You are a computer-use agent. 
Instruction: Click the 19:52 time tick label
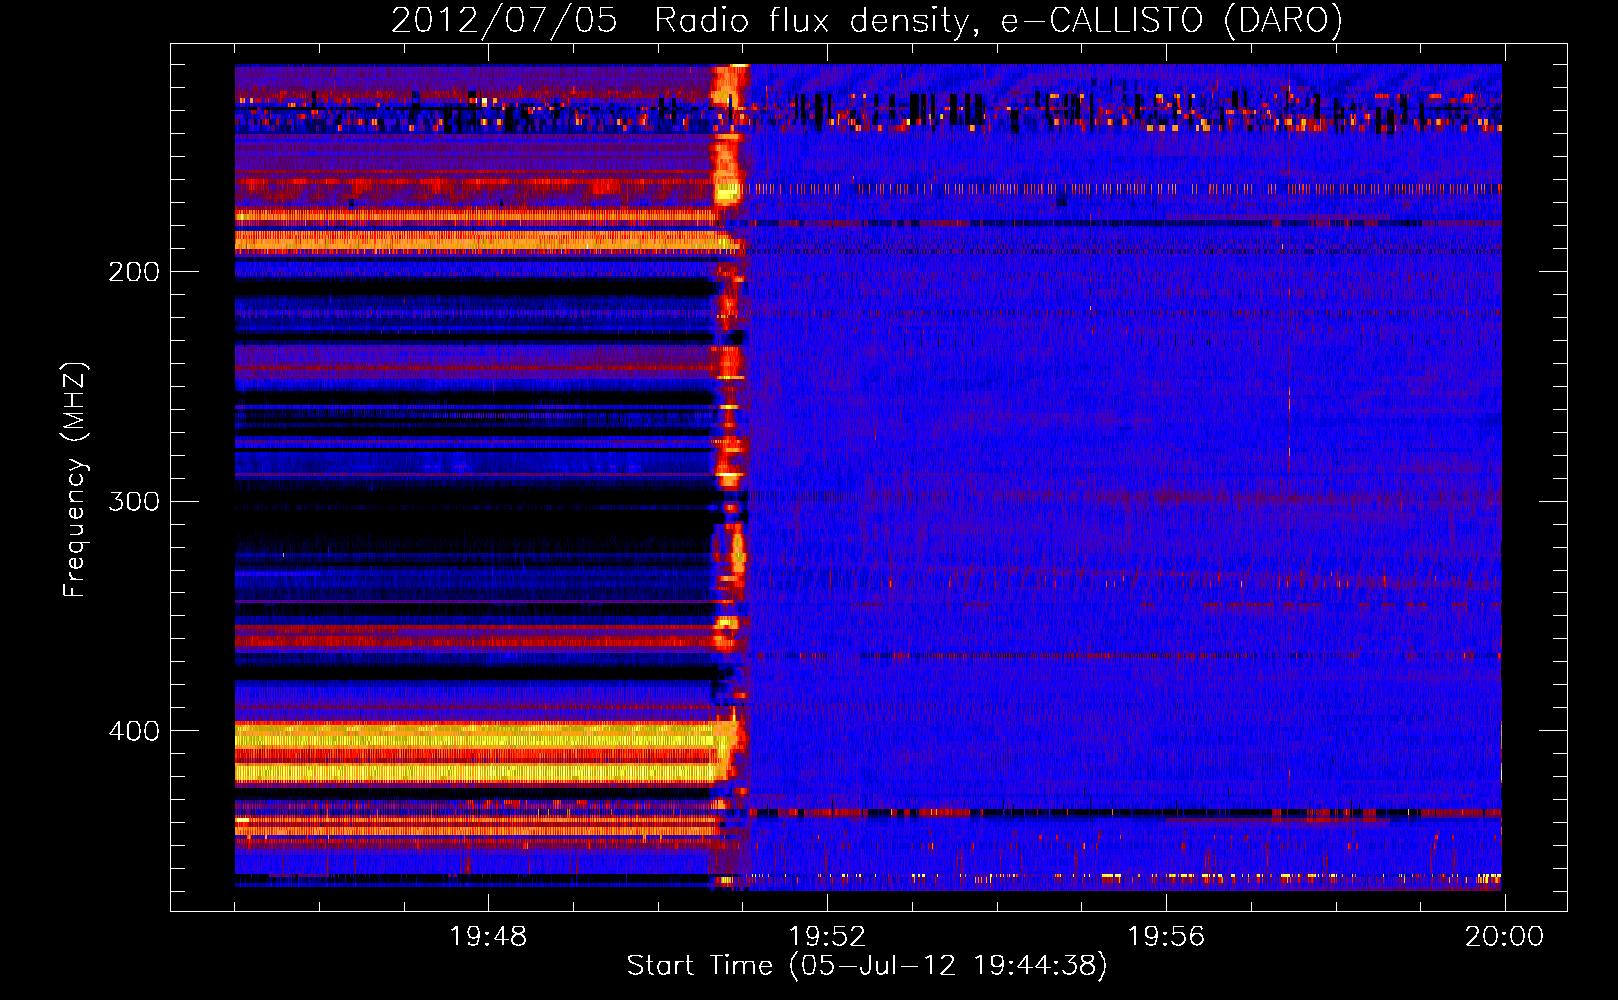pos(827,937)
